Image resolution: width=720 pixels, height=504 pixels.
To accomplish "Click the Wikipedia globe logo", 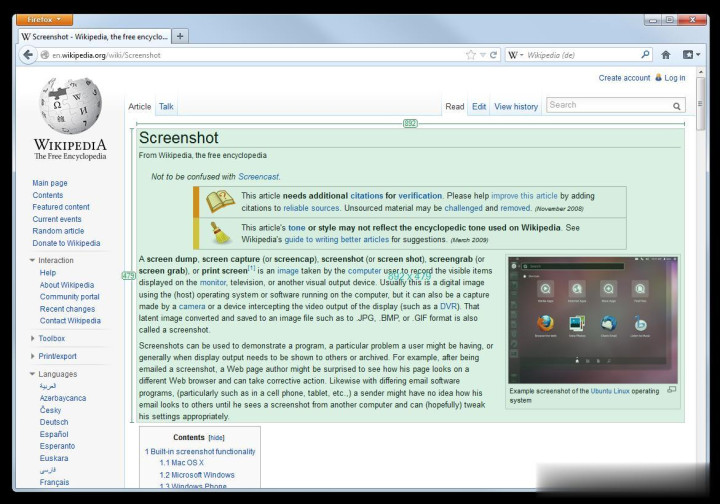I will coord(69,108).
